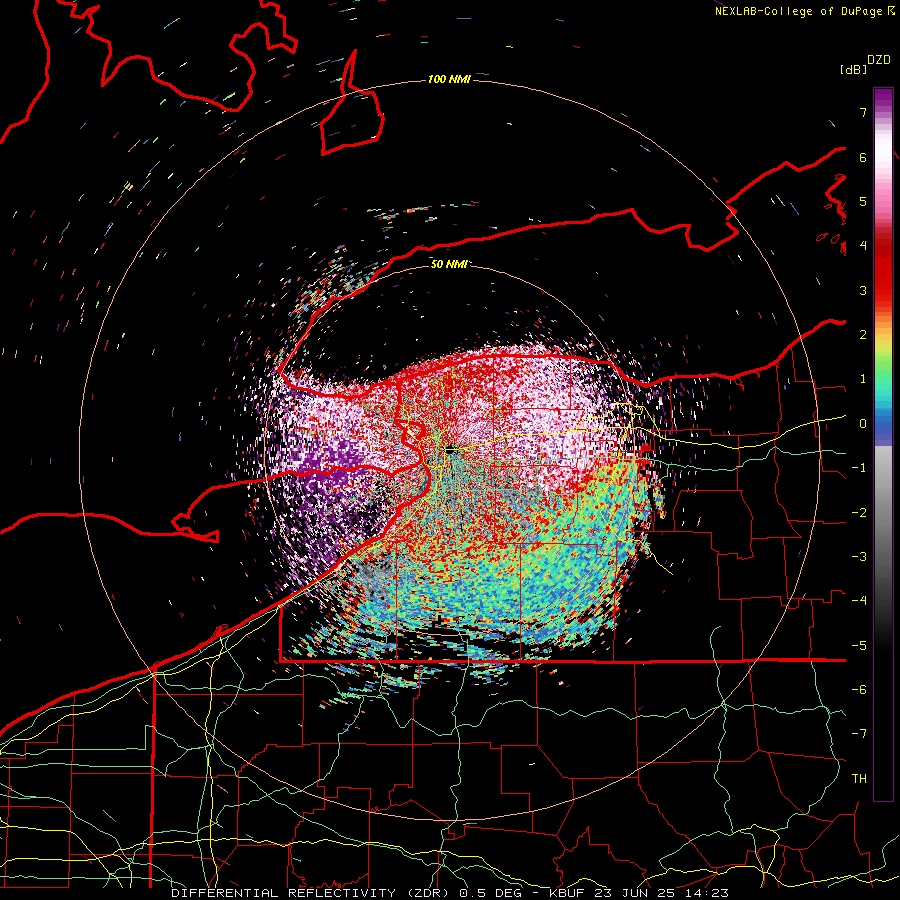Click the 3 value on color scale

863,290
